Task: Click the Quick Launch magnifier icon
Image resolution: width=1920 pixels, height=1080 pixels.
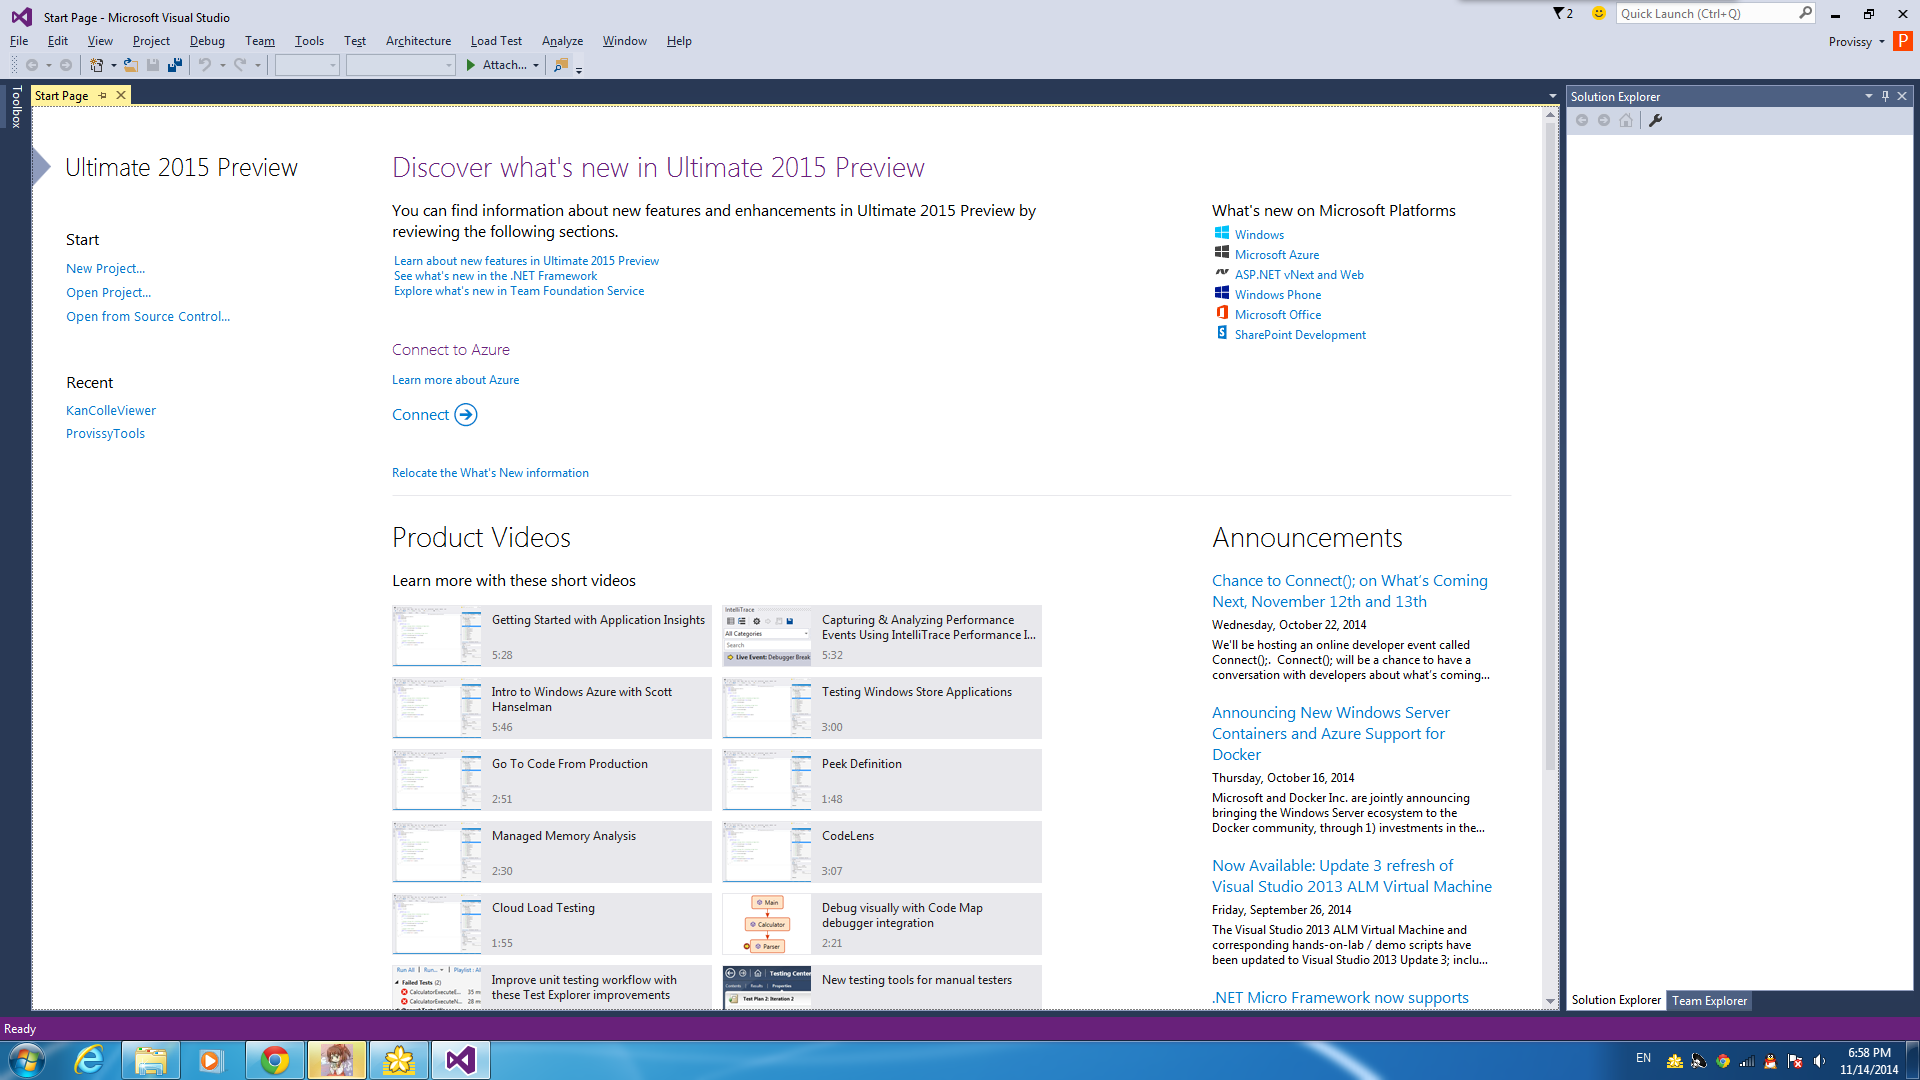Action: (1805, 13)
